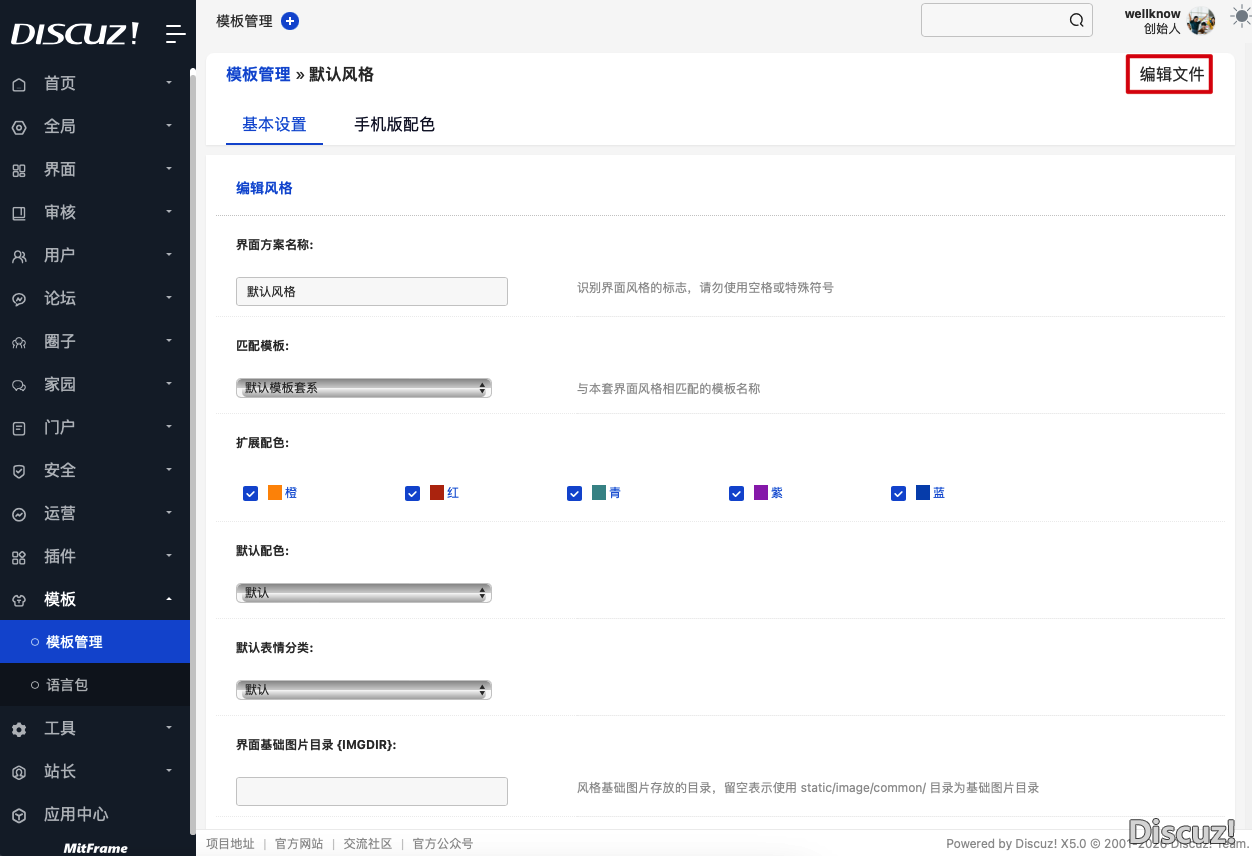Click the search magnifier icon
The image size is (1252, 856).
click(1076, 21)
